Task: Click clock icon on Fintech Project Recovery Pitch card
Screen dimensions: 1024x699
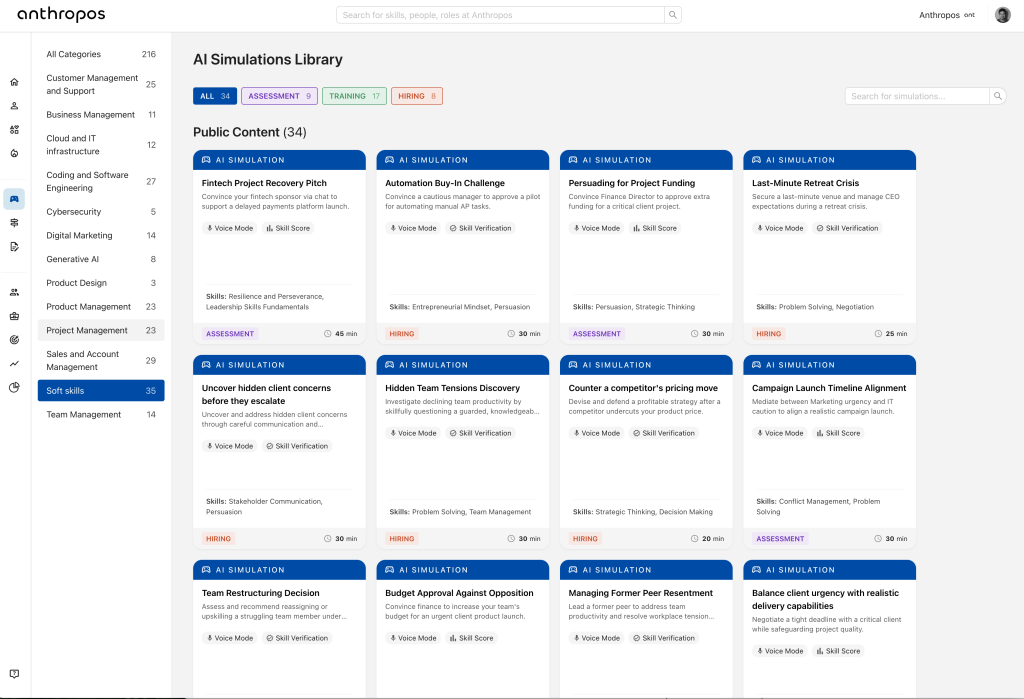Action: 328,334
